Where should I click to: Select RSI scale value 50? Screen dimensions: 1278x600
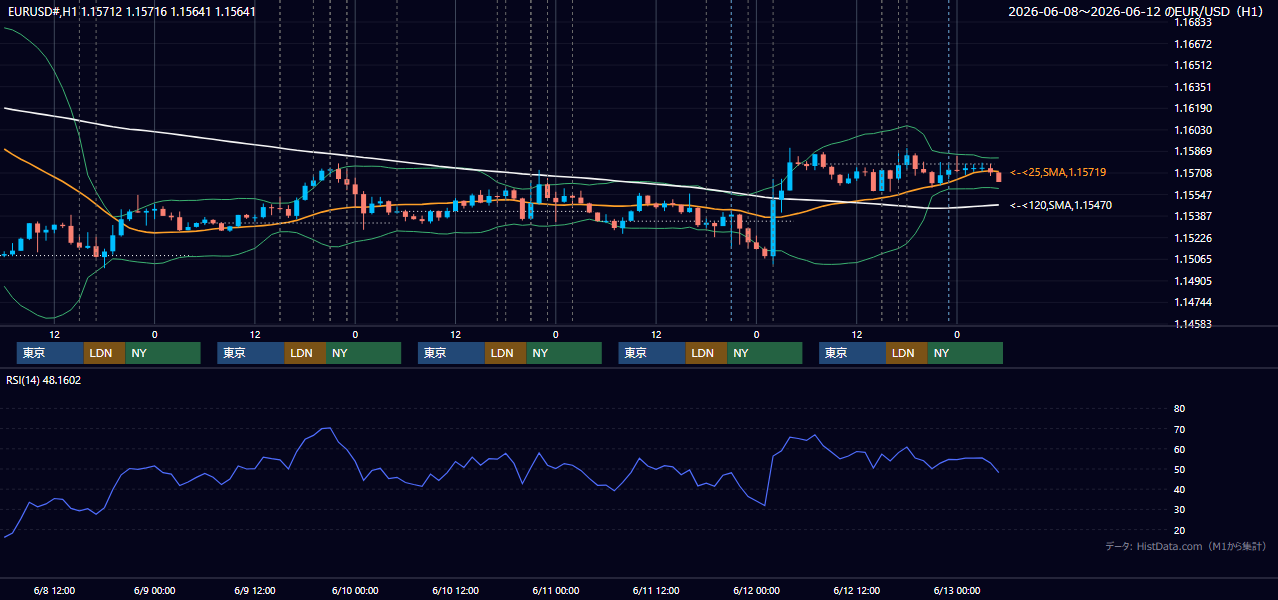(x=1179, y=470)
